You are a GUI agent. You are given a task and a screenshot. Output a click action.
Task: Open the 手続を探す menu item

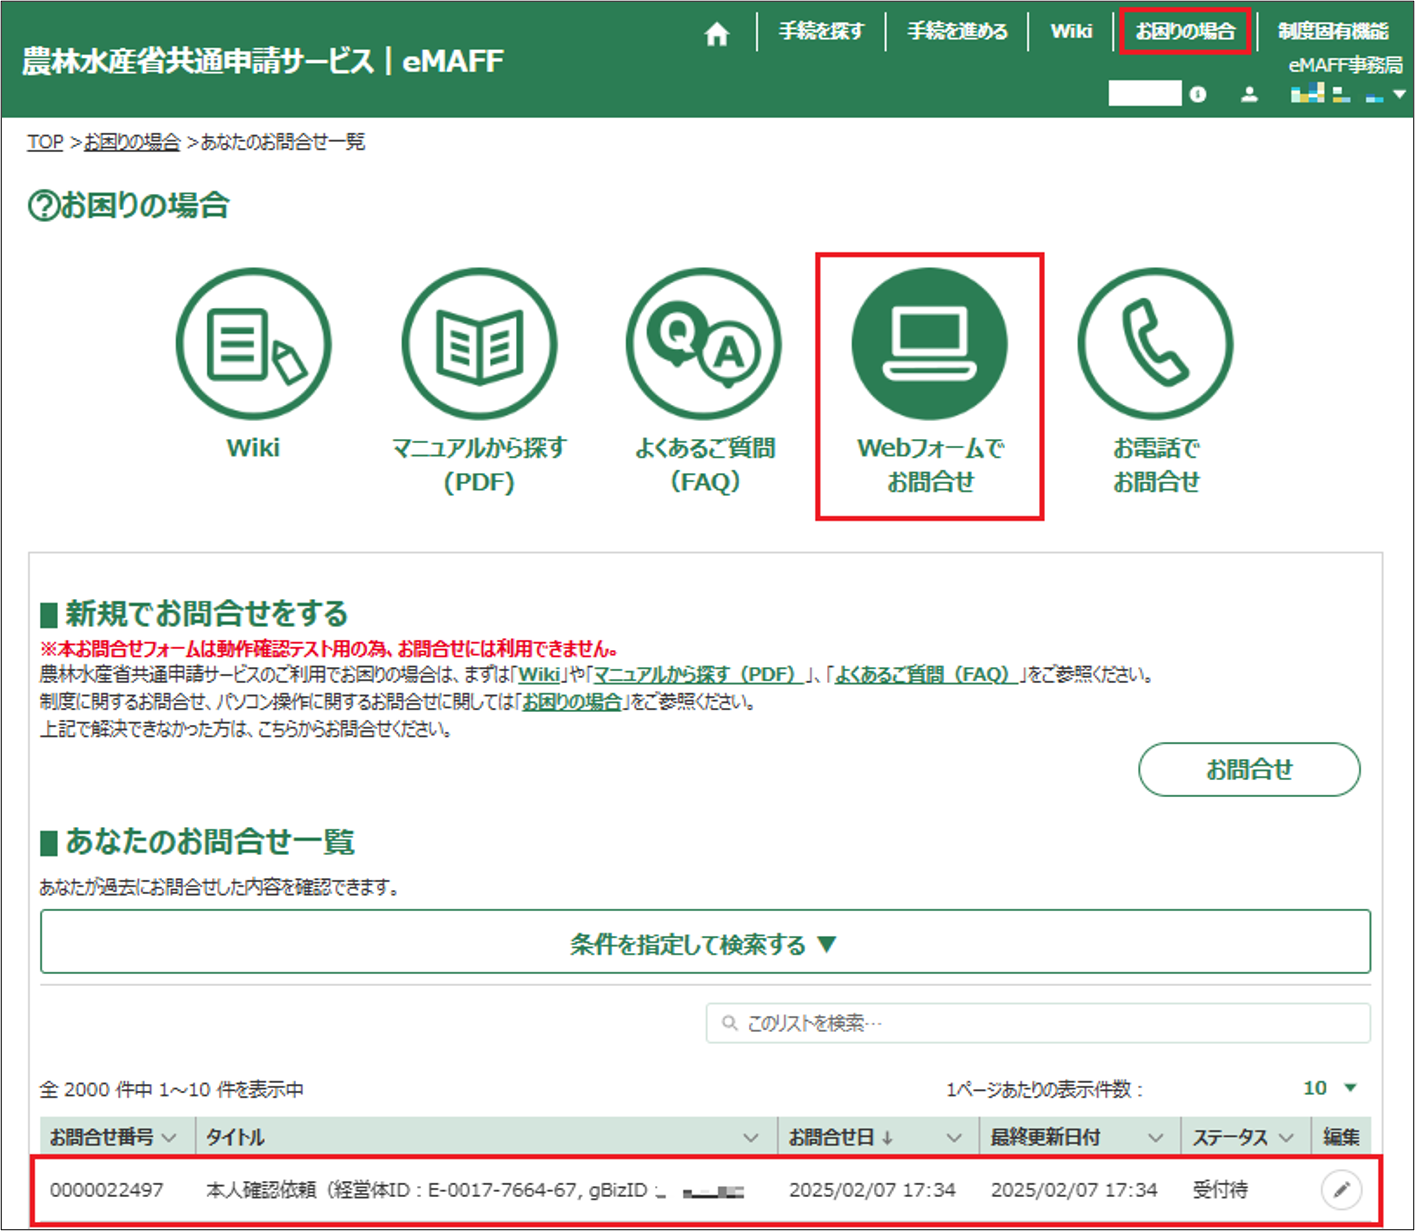click(821, 31)
